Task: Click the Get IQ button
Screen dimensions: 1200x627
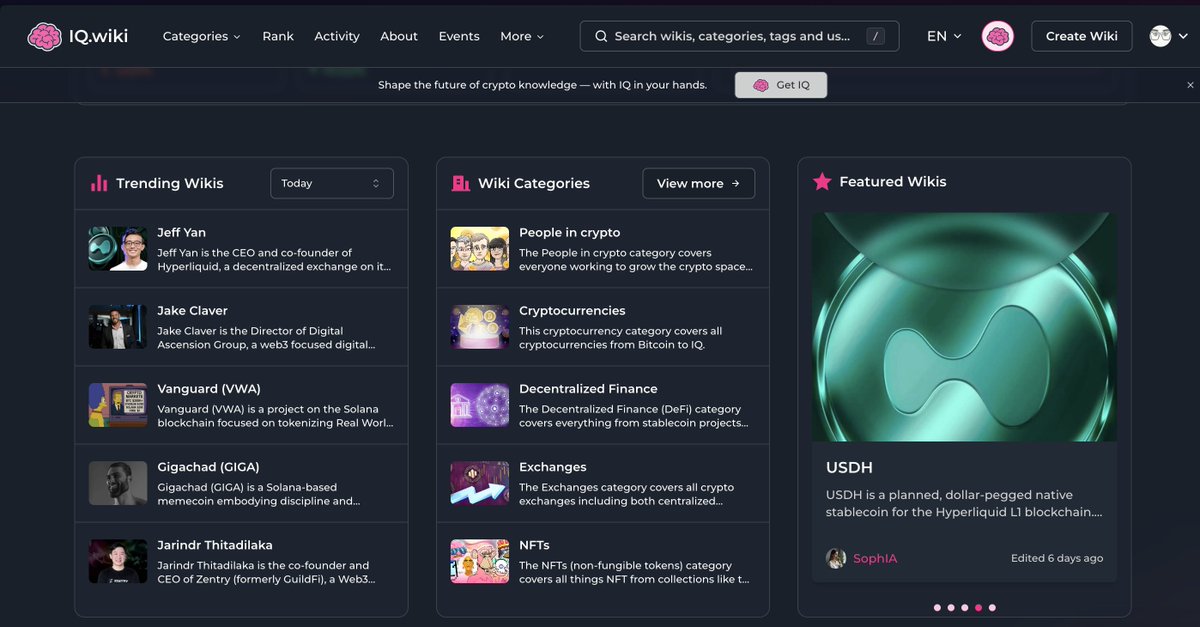Action: point(781,85)
